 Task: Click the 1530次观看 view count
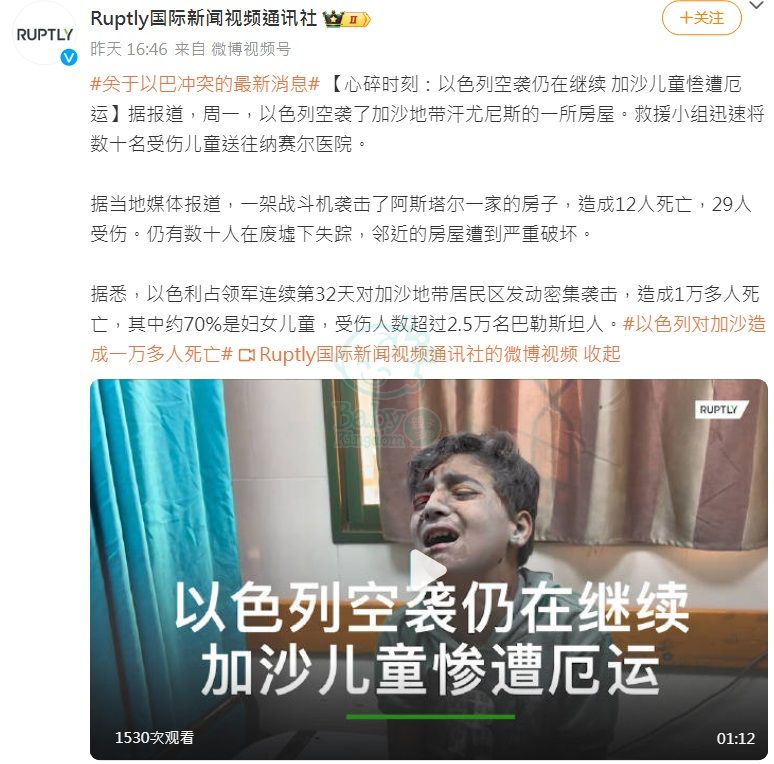(x=155, y=737)
